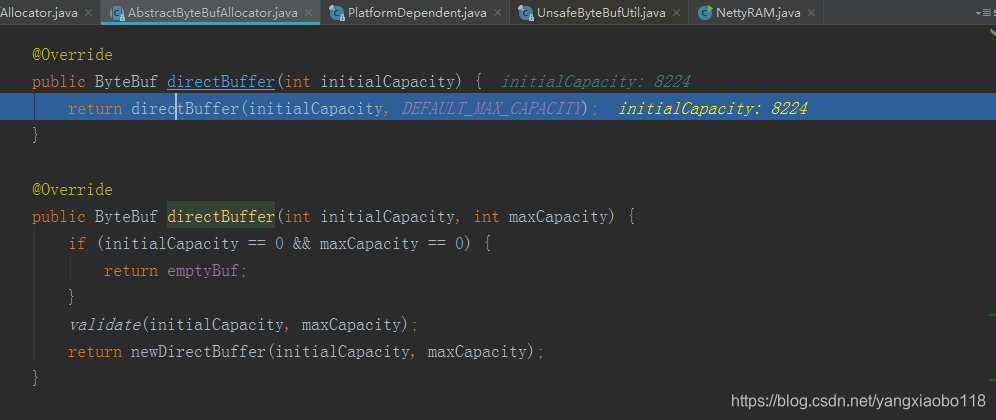Screen dimensions: 996x420
Task: Click initialCapacity argument in newDirectBuffer call
Action: pos(342,351)
